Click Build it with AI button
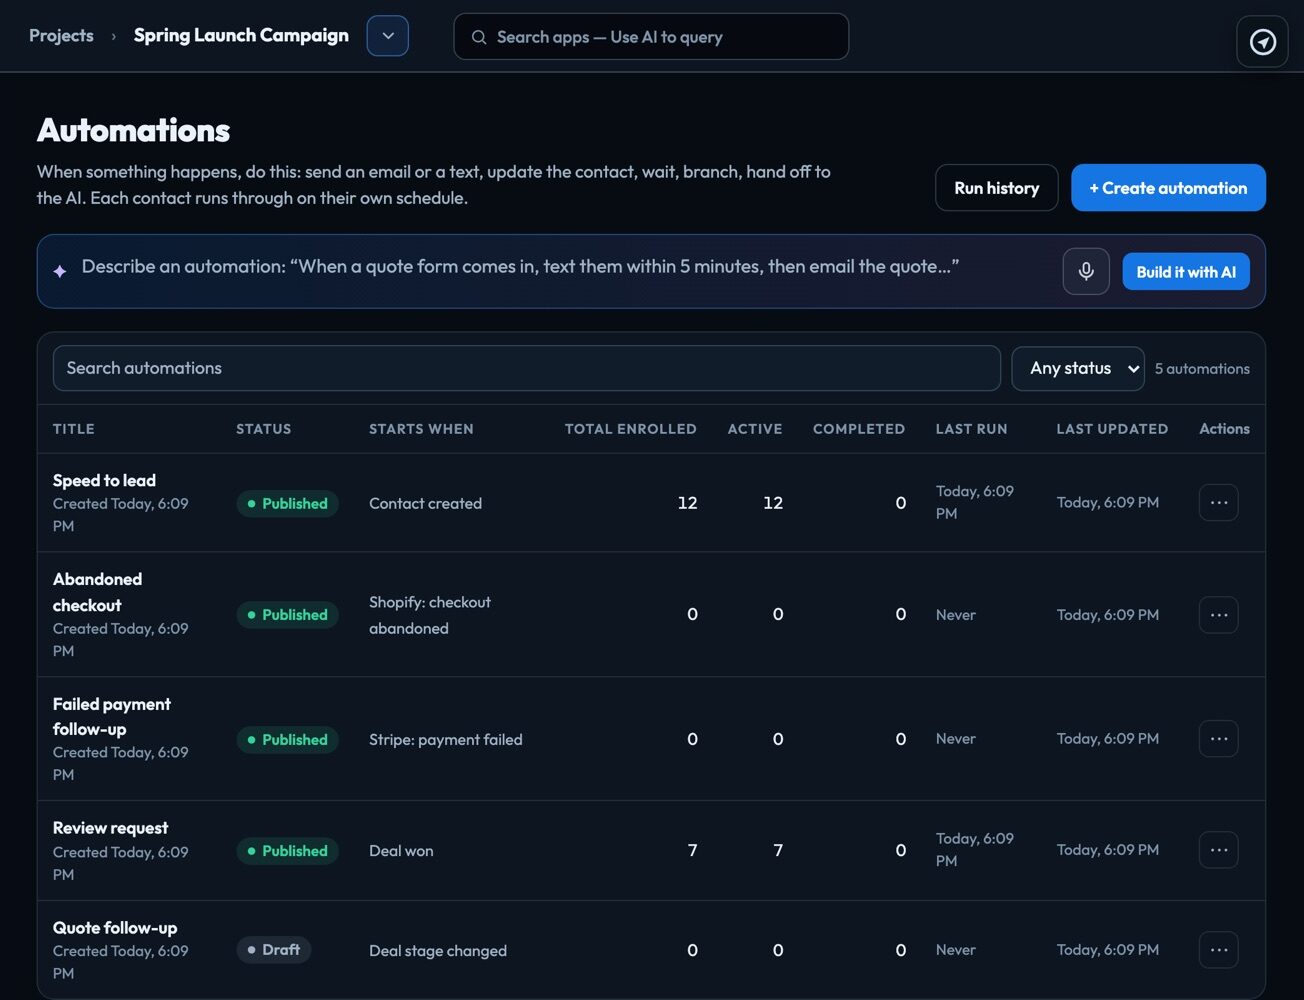The image size is (1304, 1000). point(1186,272)
